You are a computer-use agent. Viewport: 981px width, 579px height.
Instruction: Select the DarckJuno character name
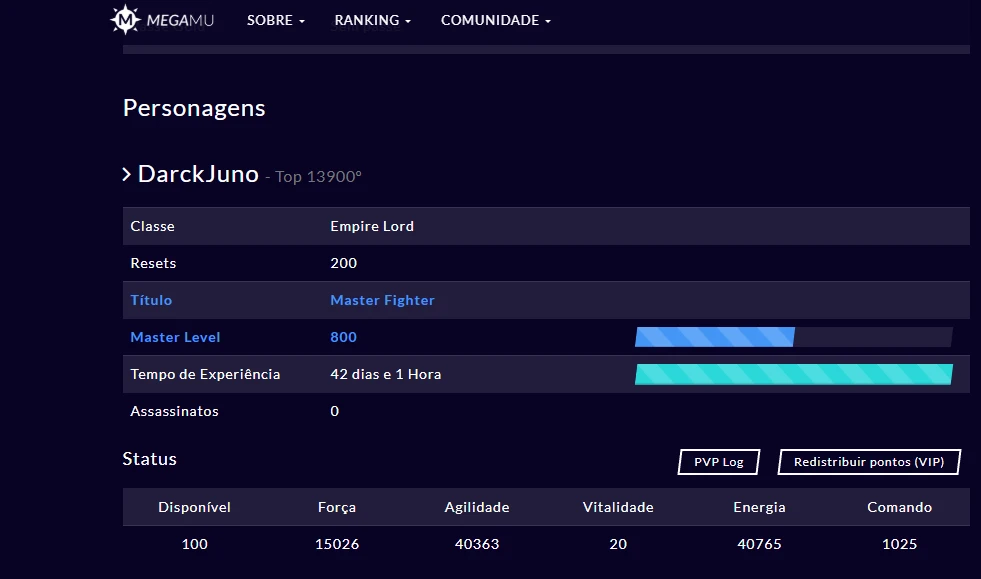click(x=198, y=174)
